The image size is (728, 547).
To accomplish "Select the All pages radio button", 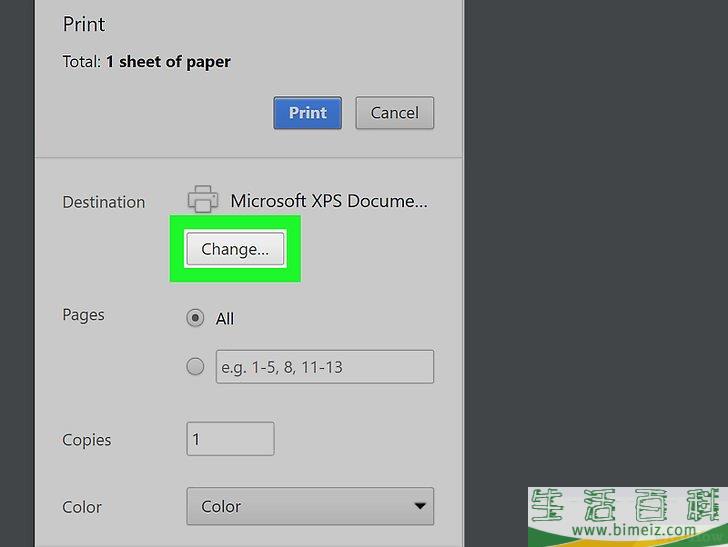I will pyautogui.click(x=196, y=318).
